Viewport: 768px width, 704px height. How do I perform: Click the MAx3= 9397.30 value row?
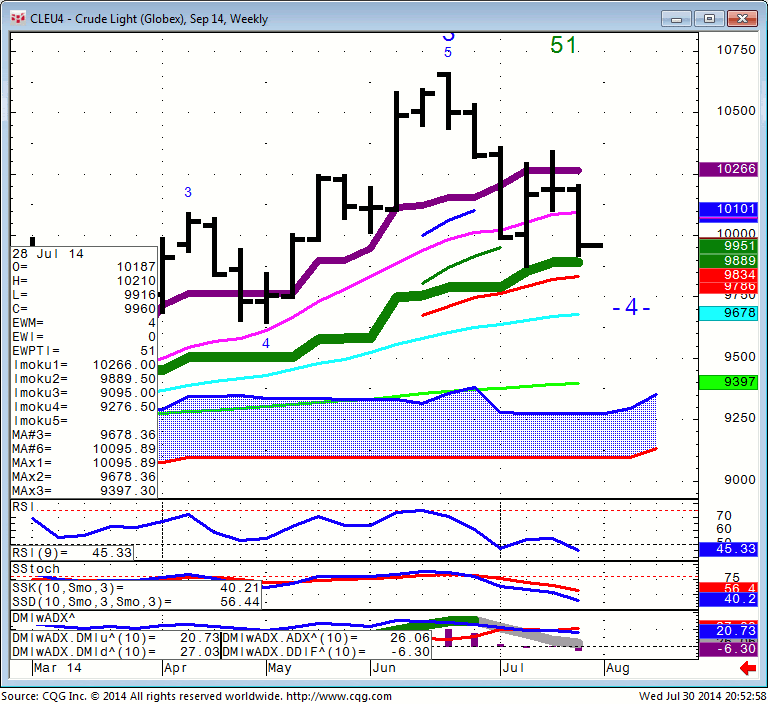(x=84, y=491)
